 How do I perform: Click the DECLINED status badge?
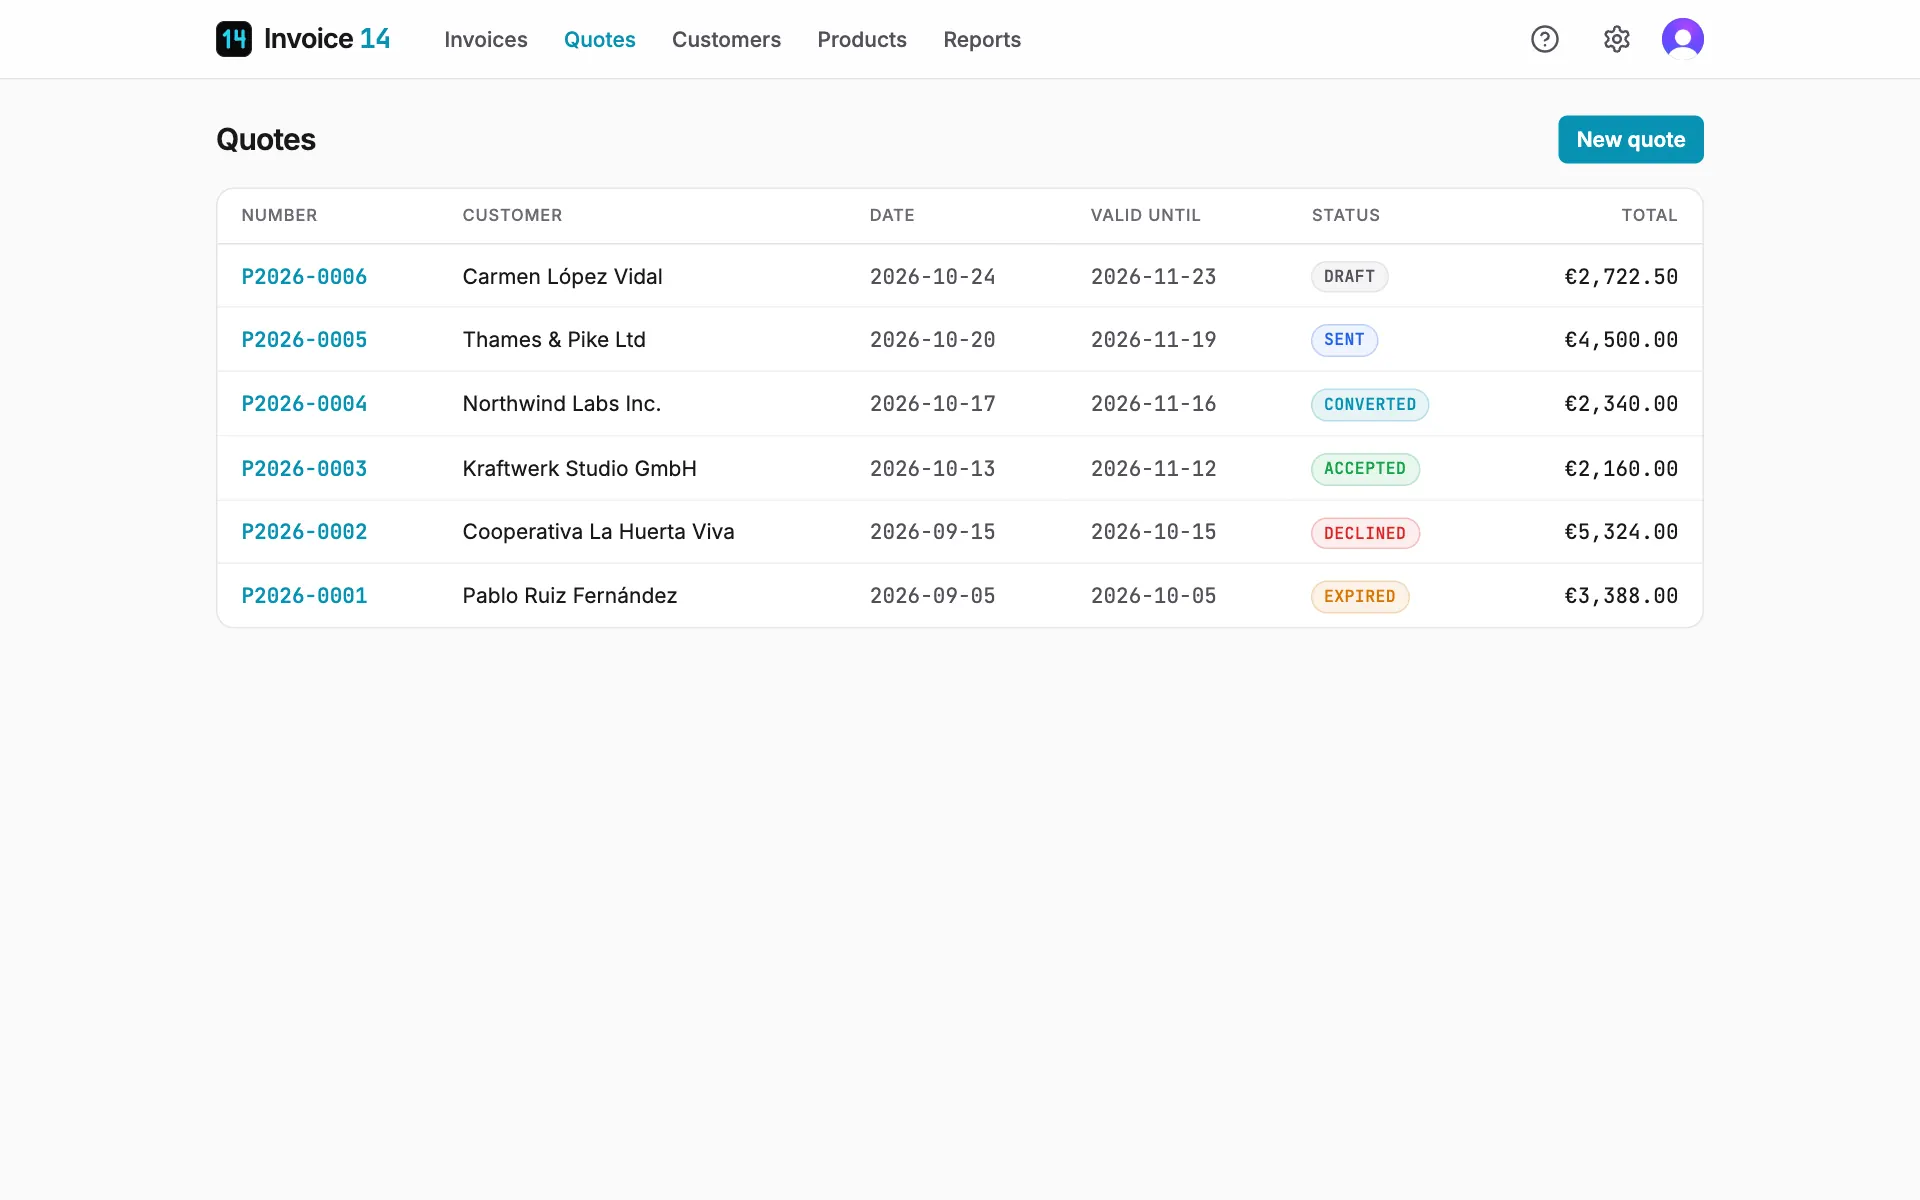(1365, 533)
